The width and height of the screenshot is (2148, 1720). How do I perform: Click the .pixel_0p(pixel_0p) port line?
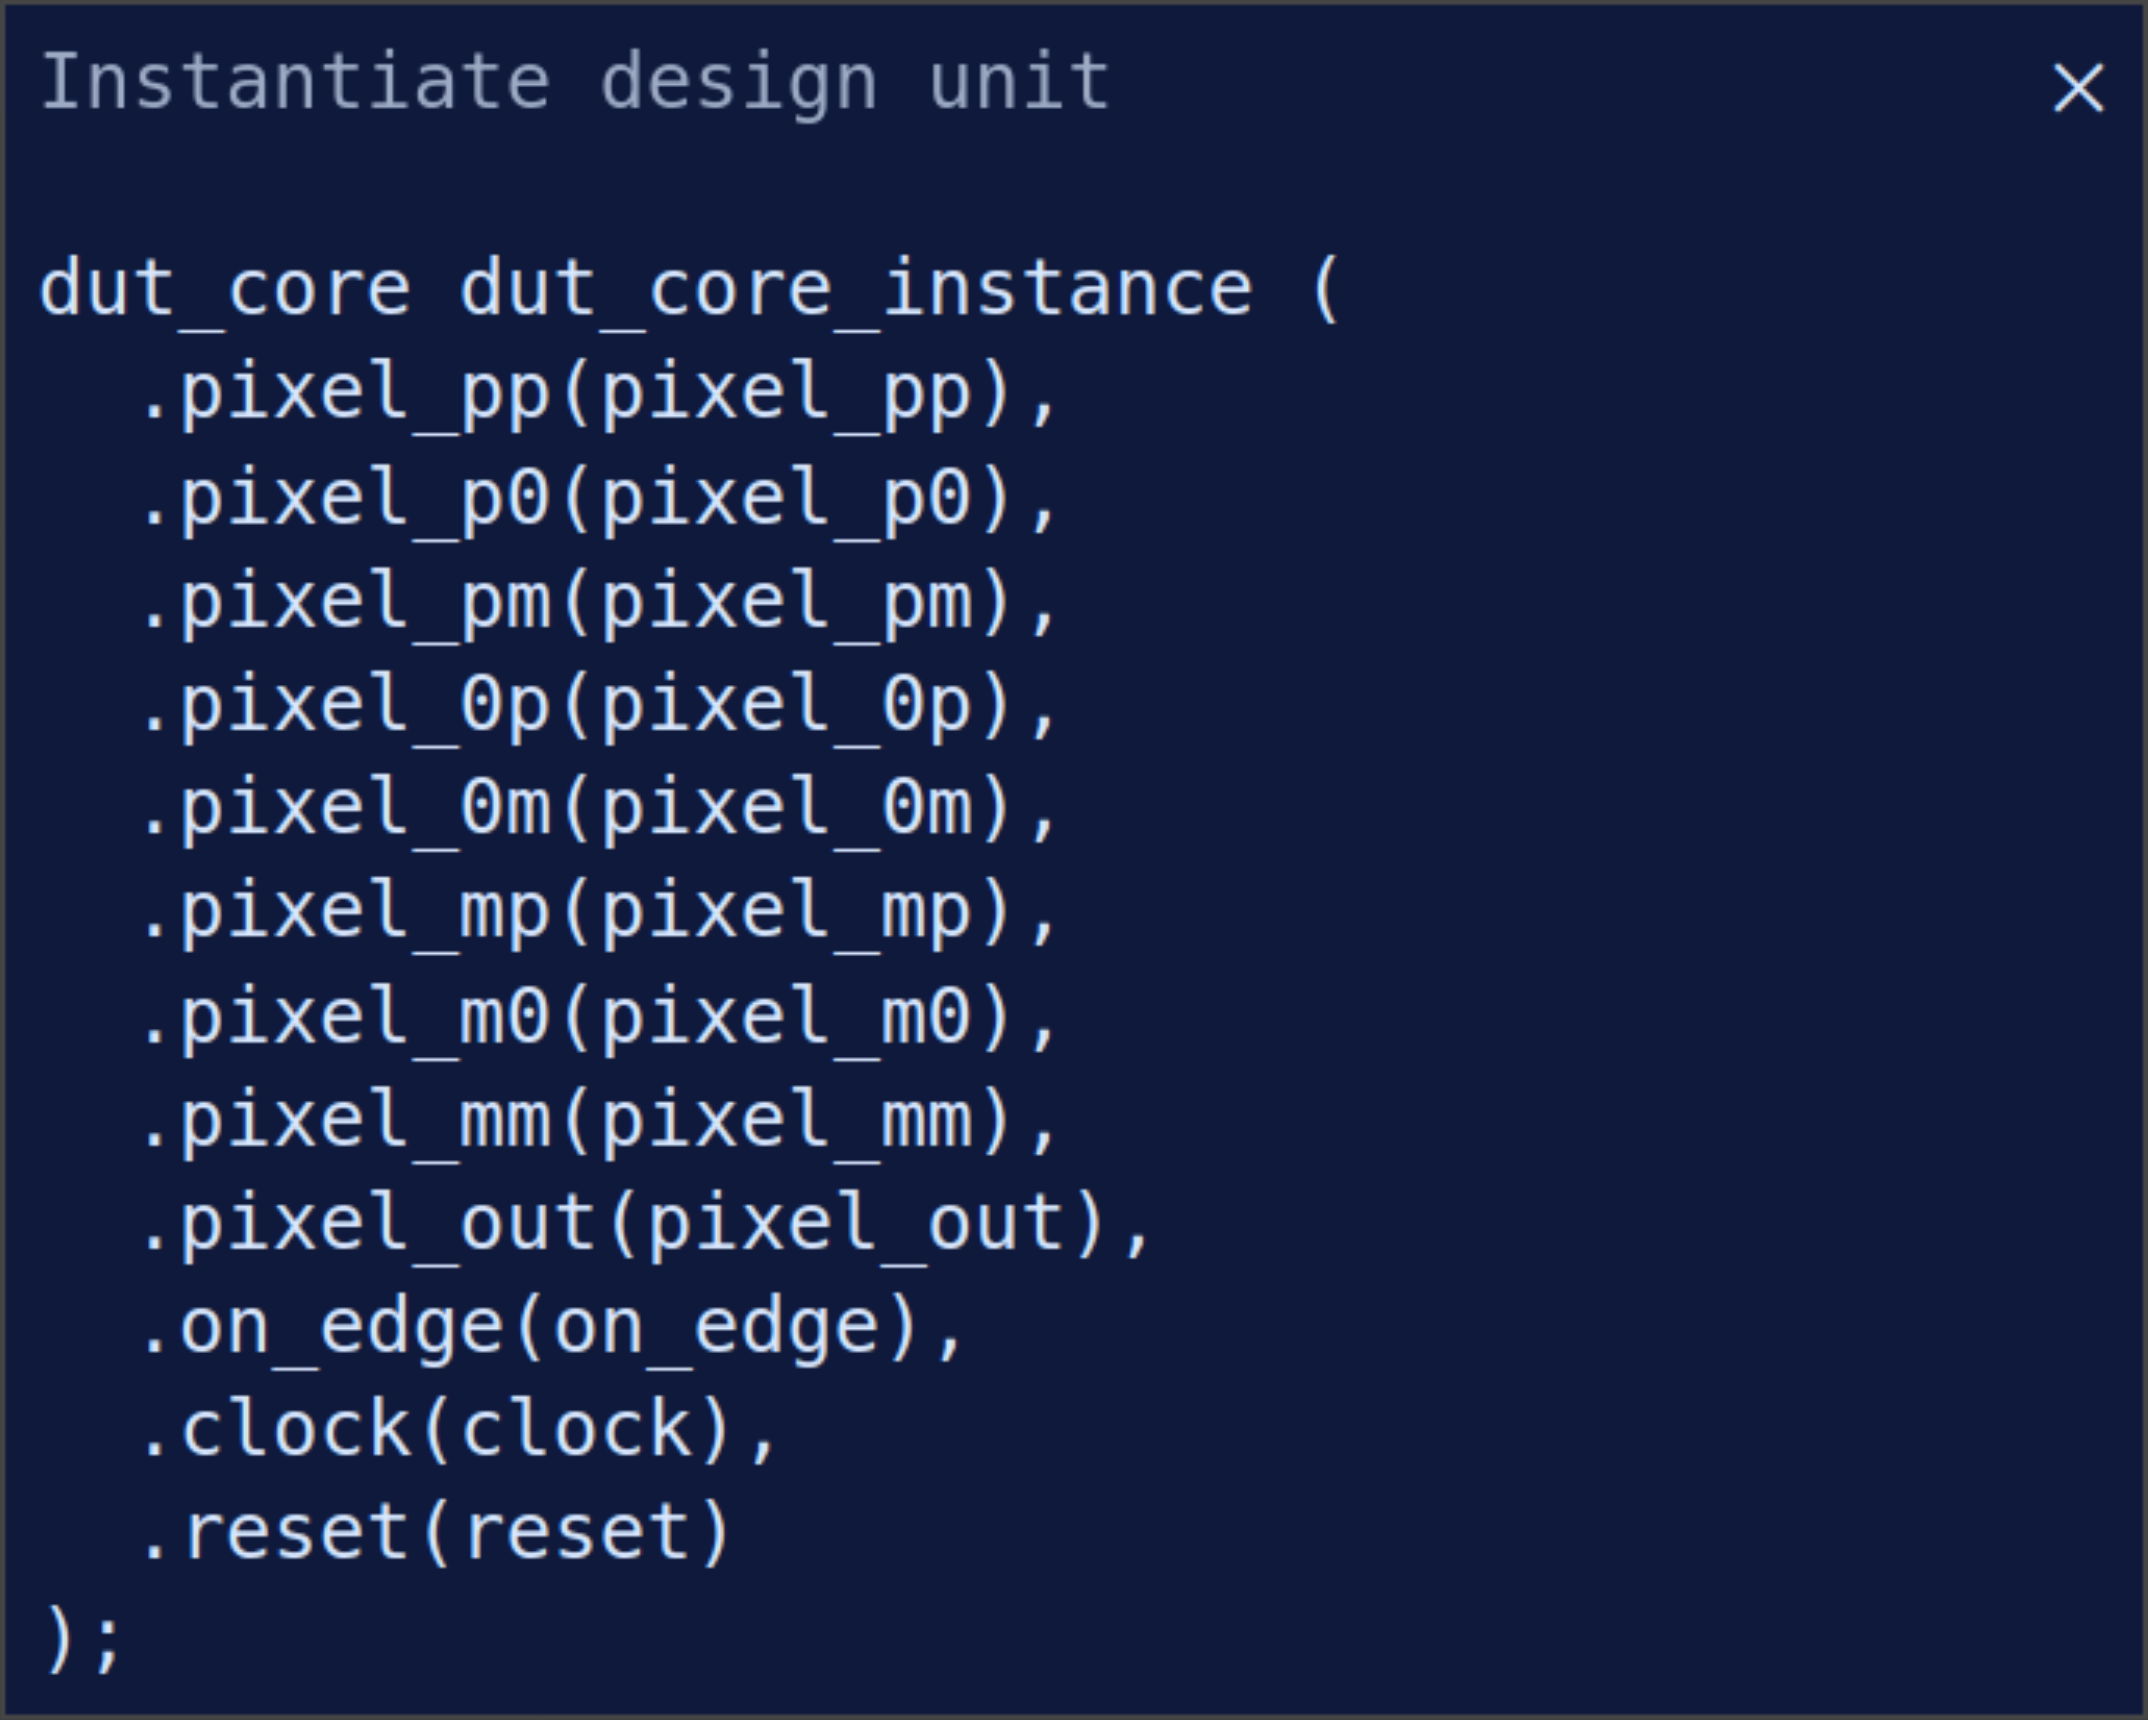pos(598,707)
